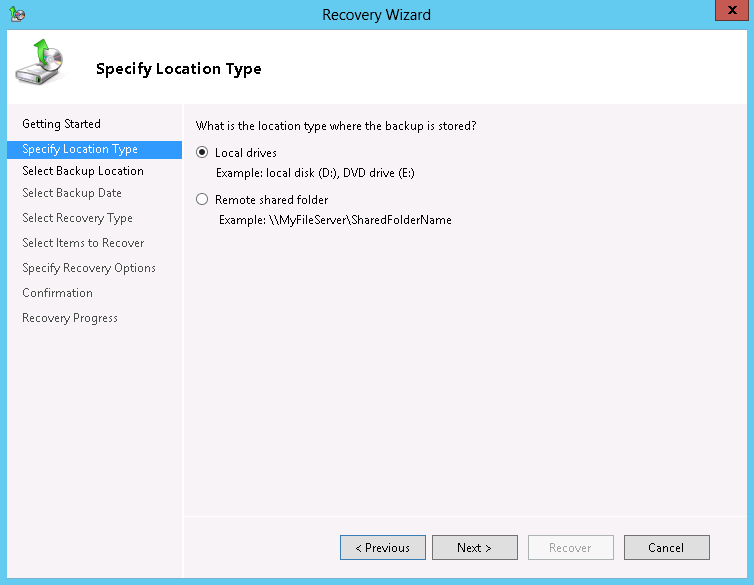Click the Recovery Wizard window title text
754x585 pixels.
(377, 15)
